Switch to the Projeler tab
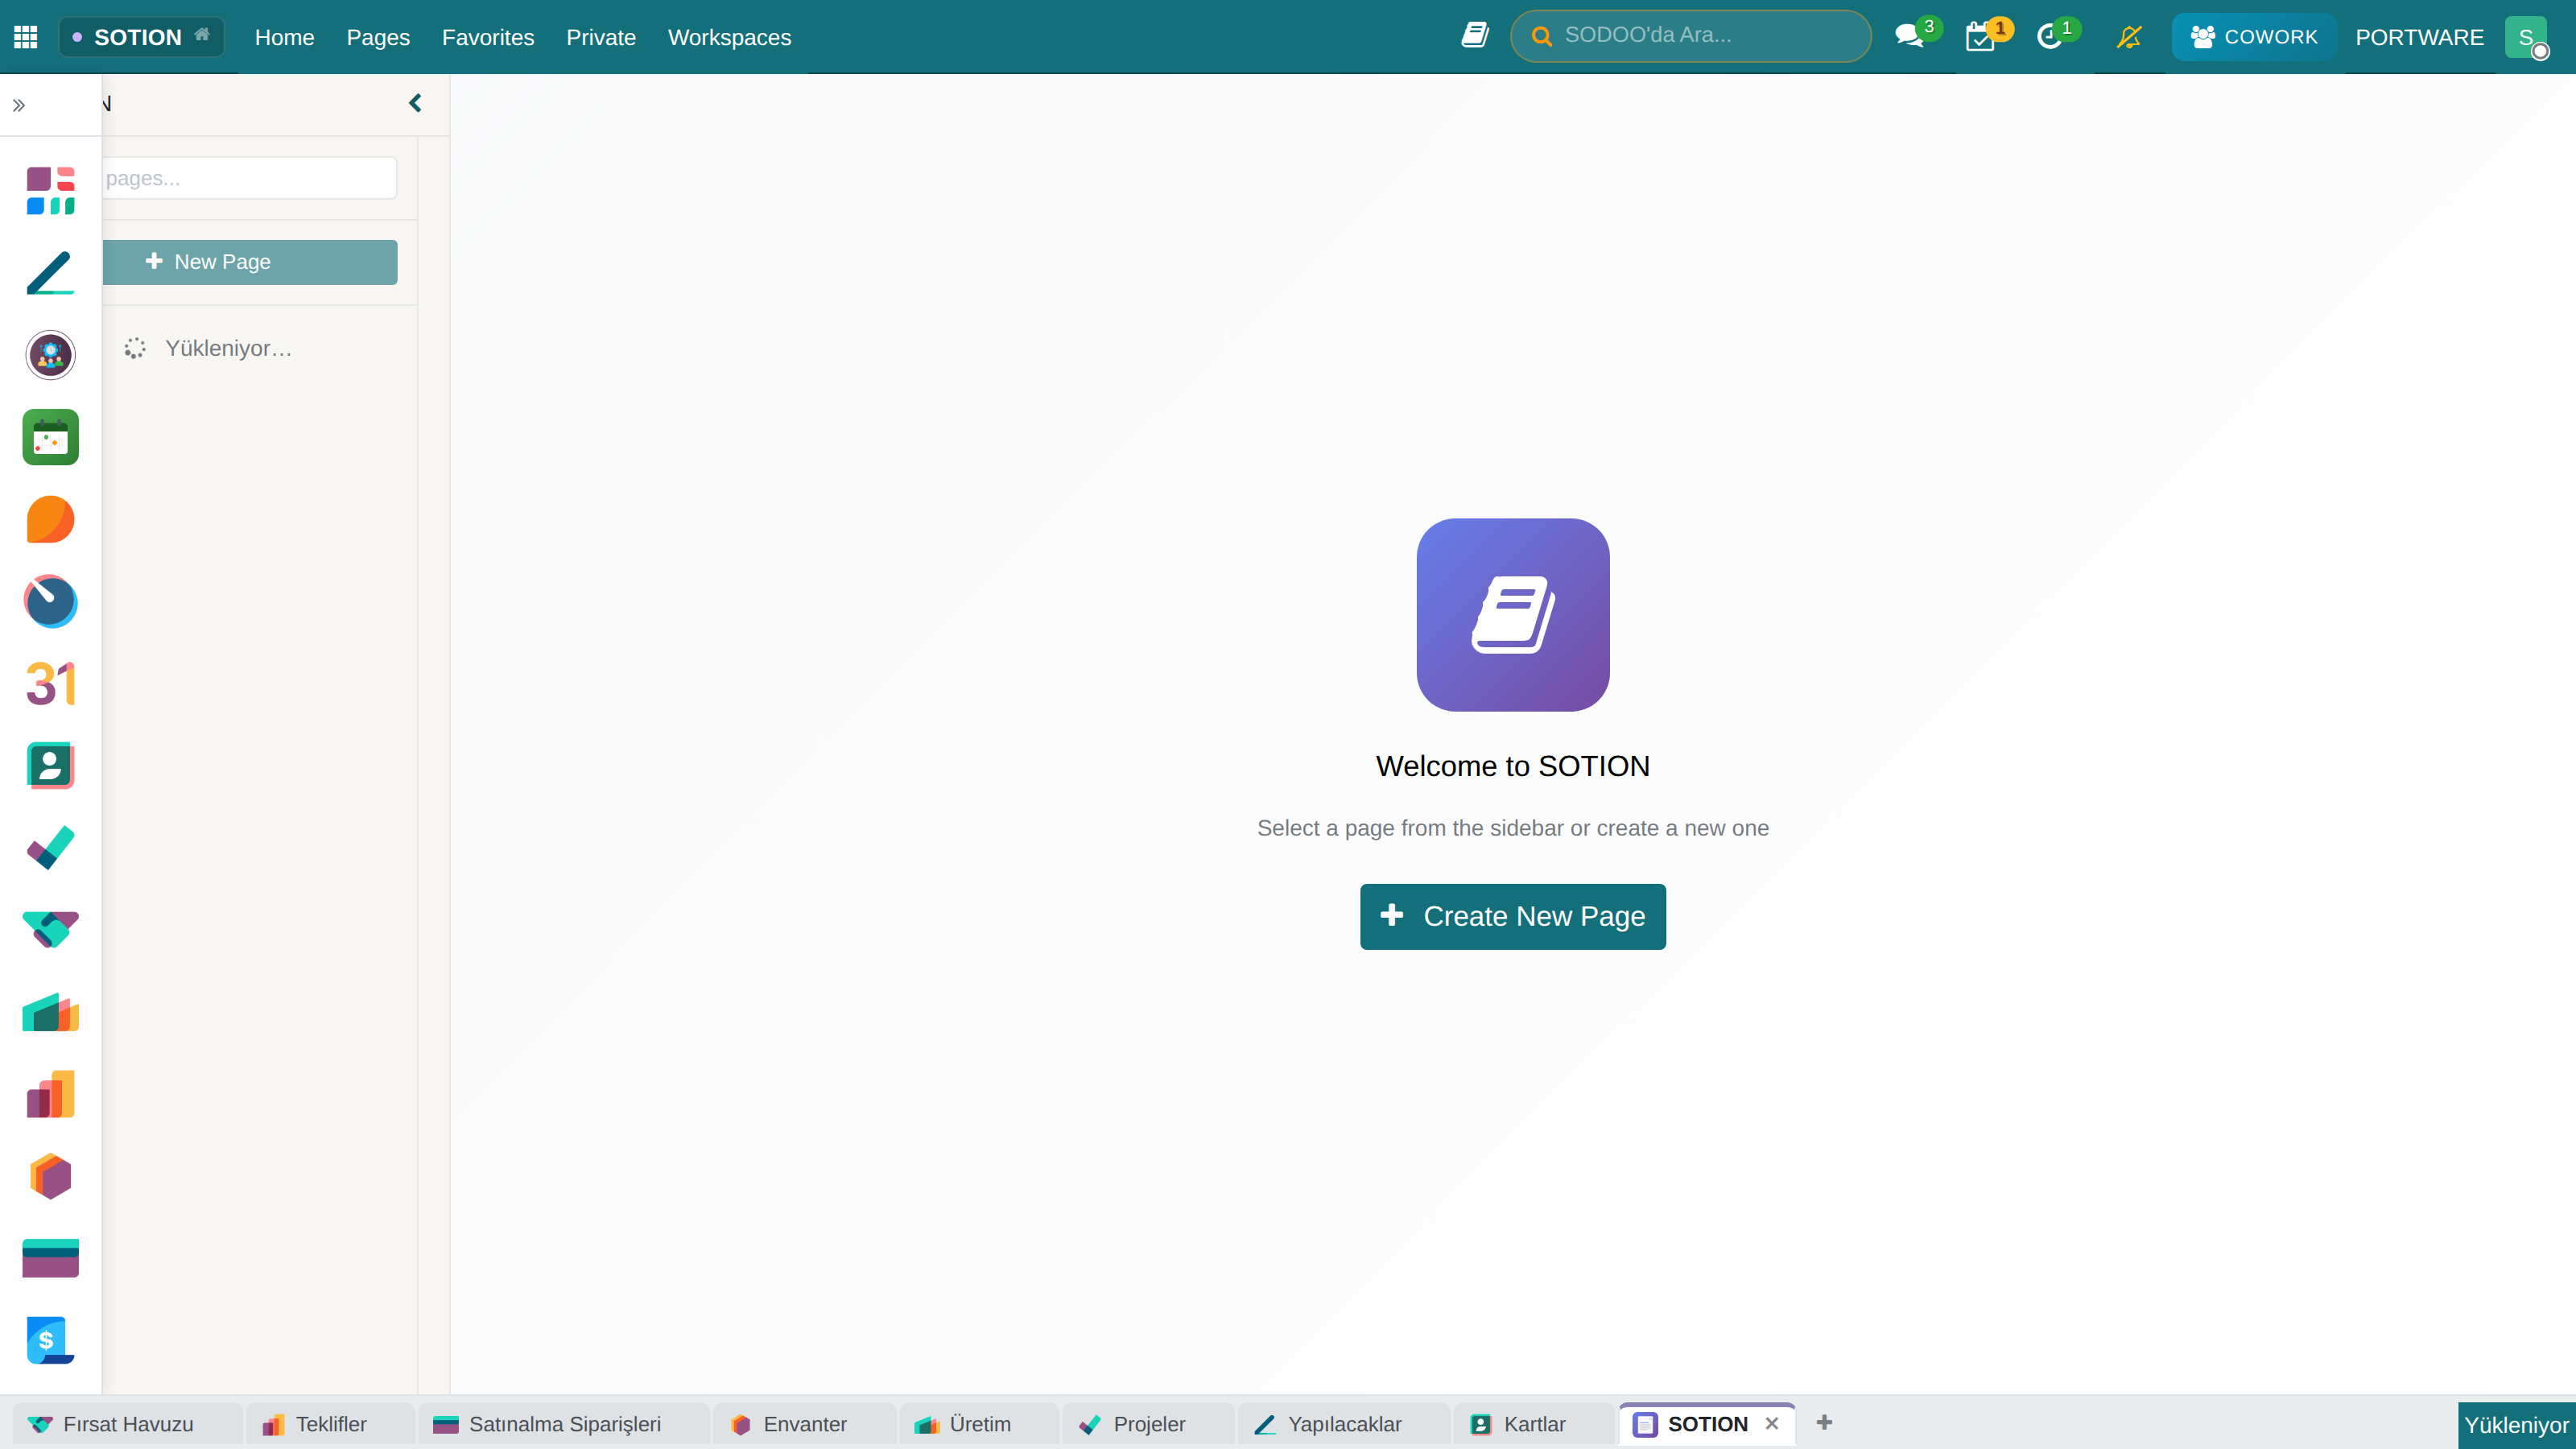The width and height of the screenshot is (2576, 1449). pyautogui.click(x=1148, y=1424)
